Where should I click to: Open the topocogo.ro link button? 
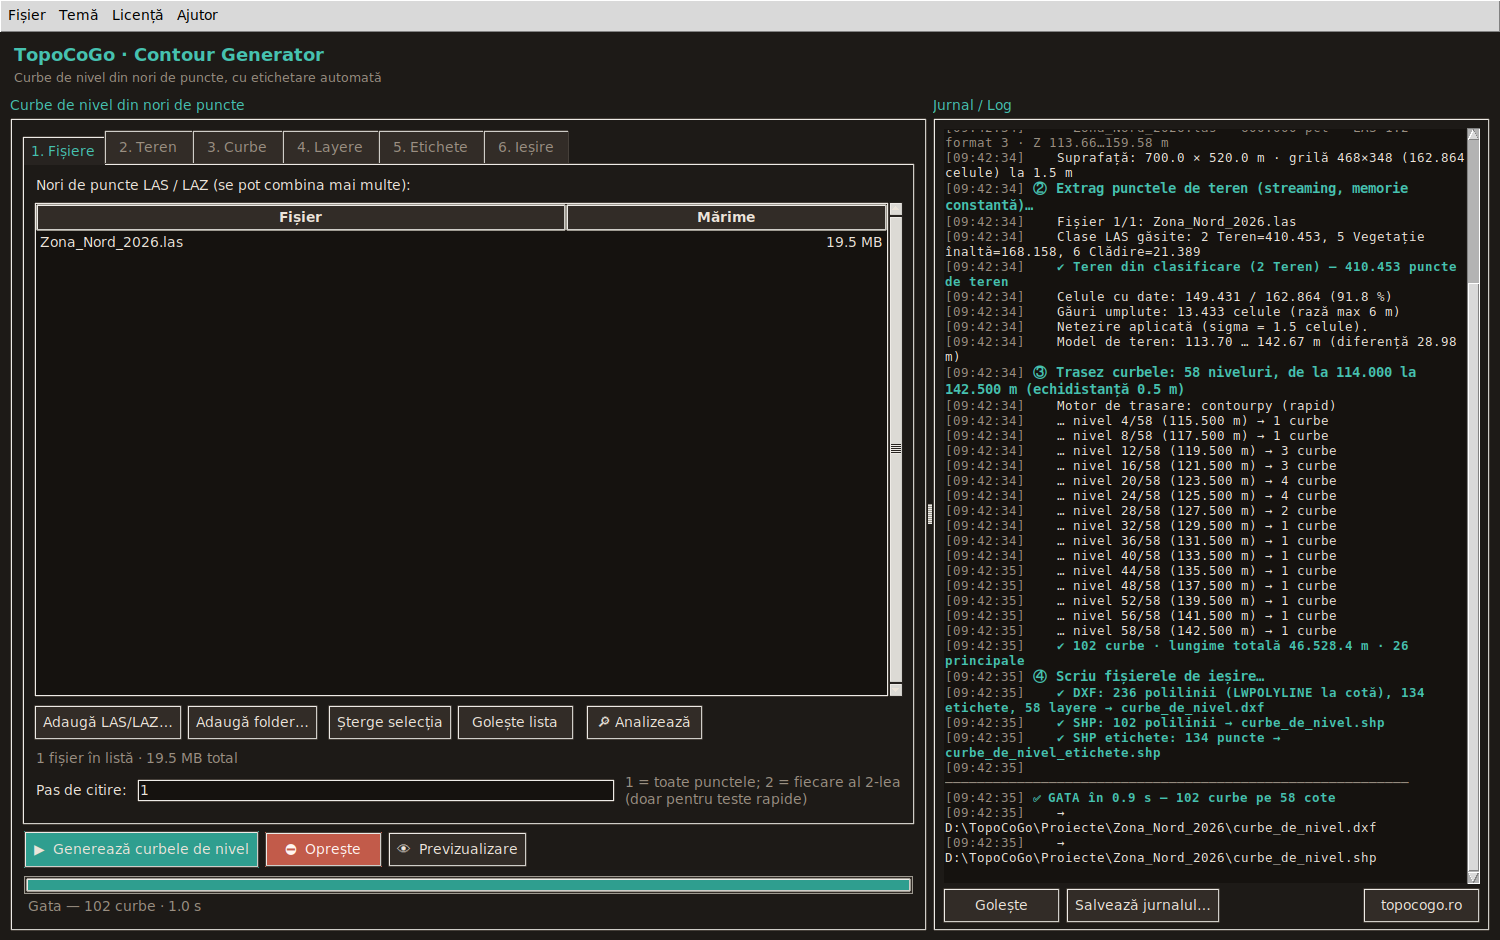coord(1421,905)
